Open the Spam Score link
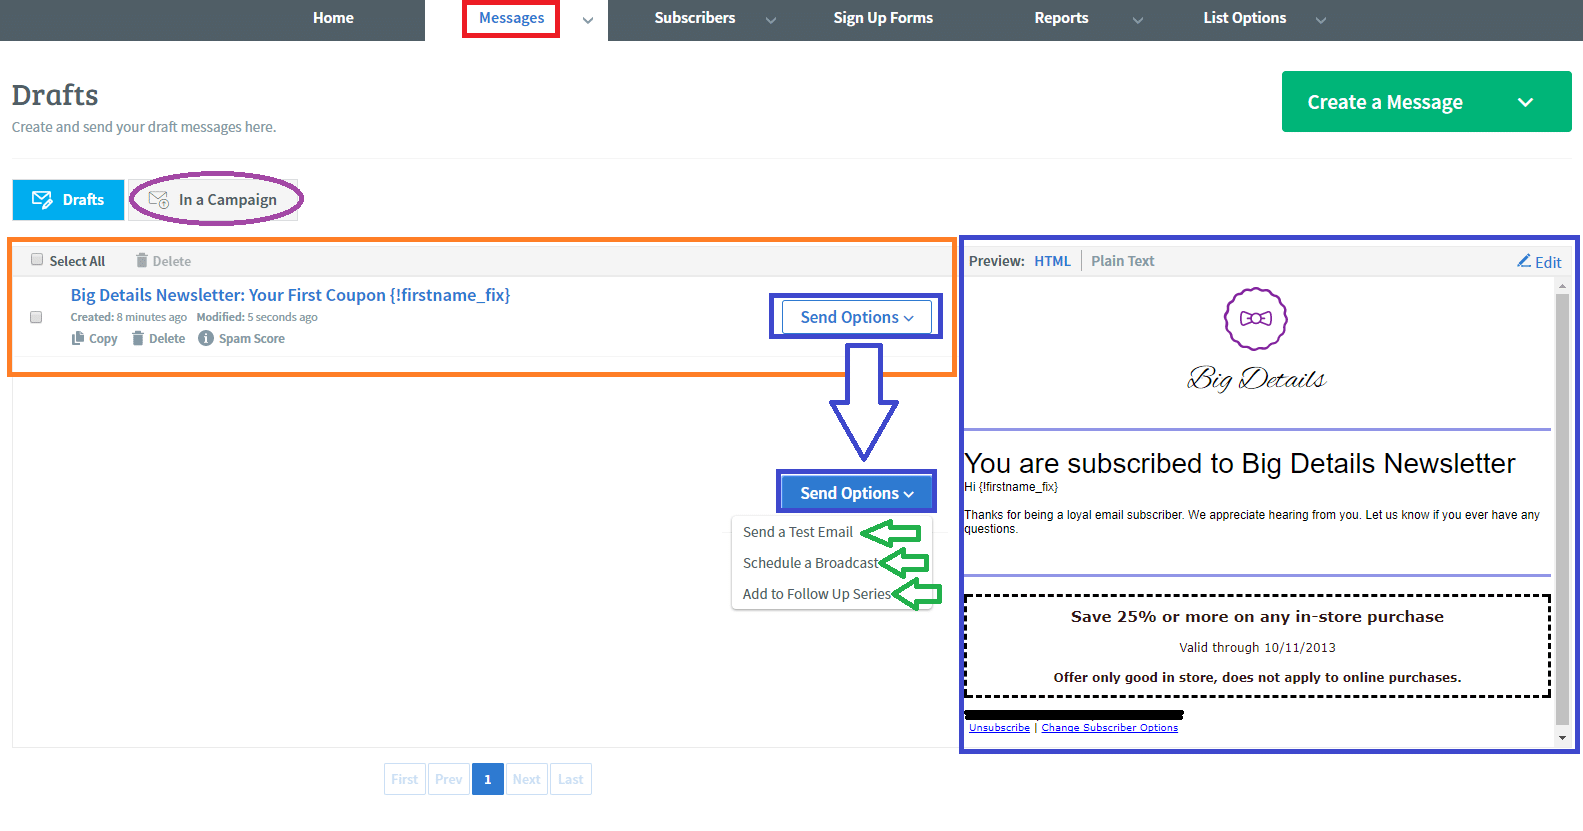 (x=252, y=339)
